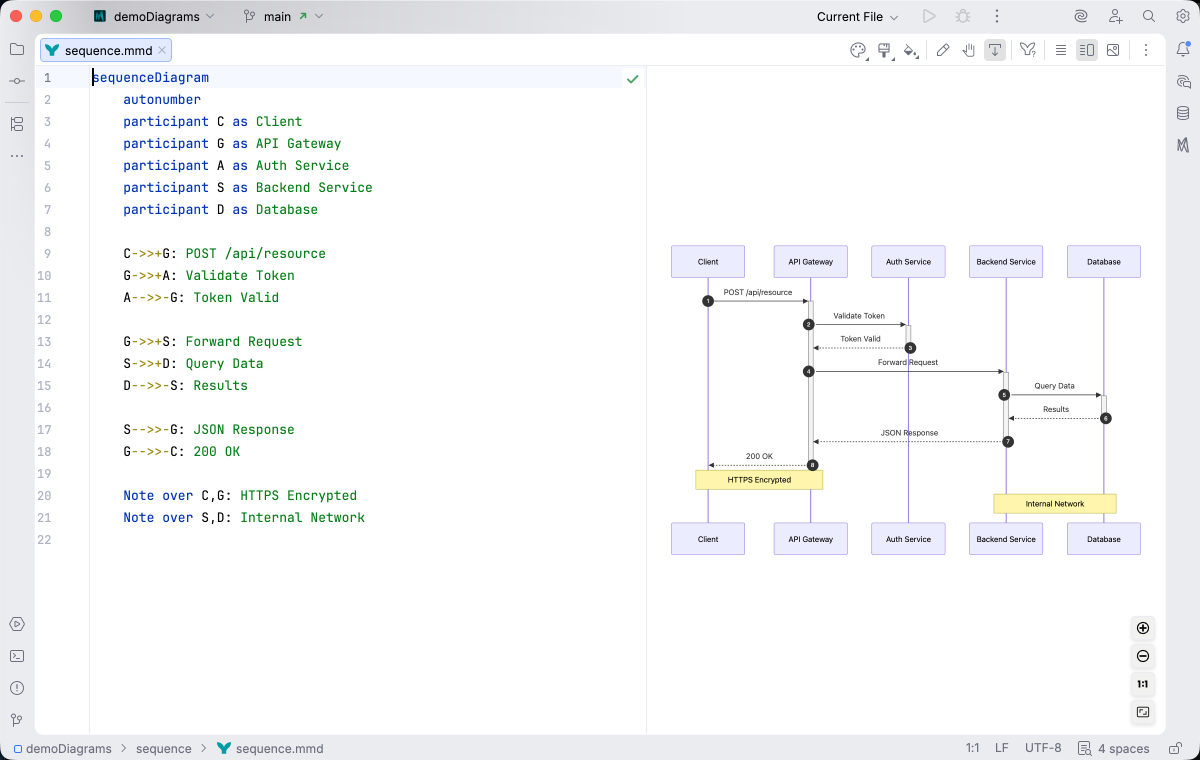Click the green inspection checkmark in editor
Viewport: 1200px width, 760px height.
pos(632,78)
